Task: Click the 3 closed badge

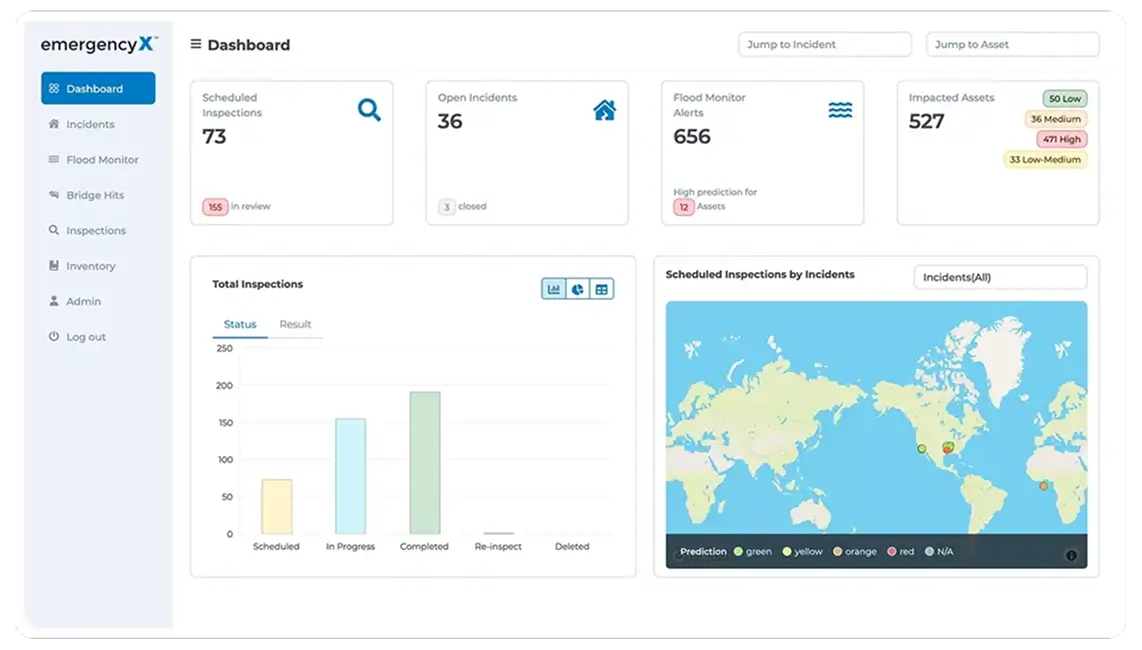Action: [446, 207]
